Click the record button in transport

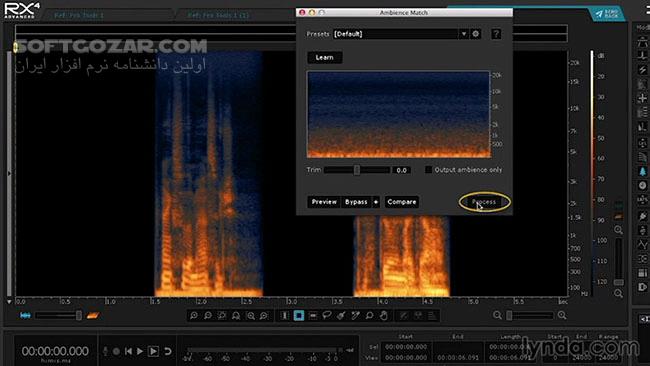tap(116, 351)
